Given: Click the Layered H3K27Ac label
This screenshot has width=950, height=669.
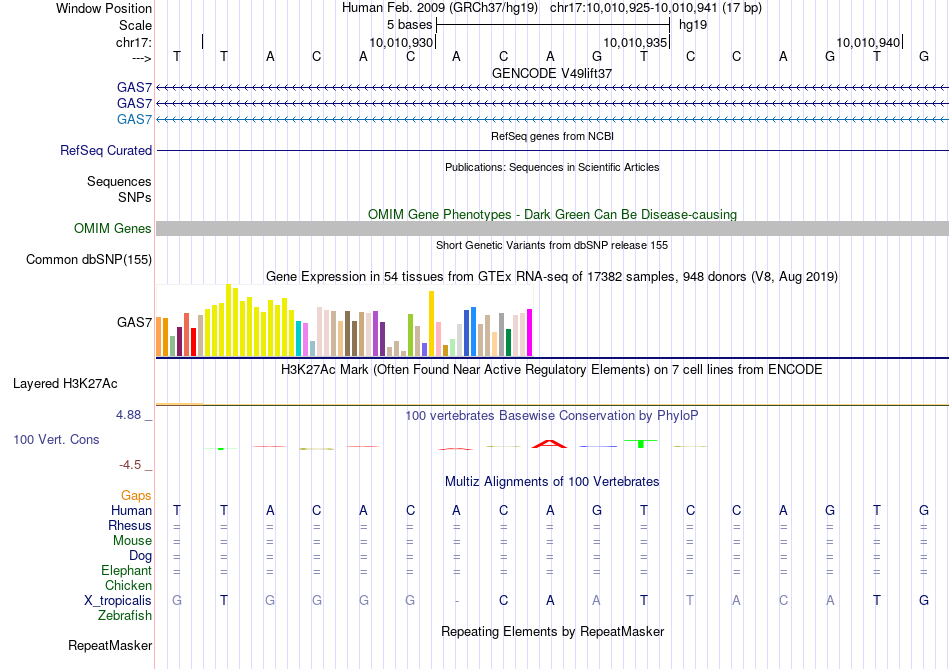Looking at the screenshot, I should click(x=65, y=384).
